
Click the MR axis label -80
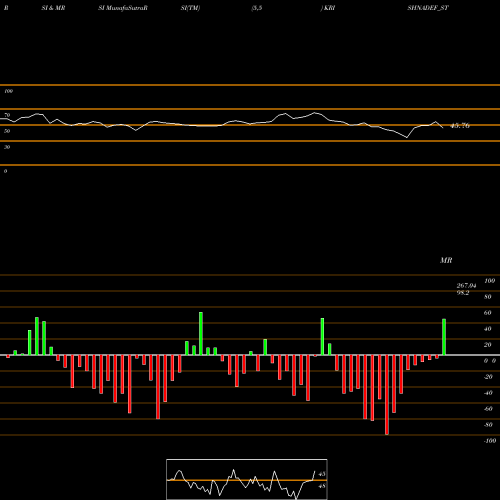[488, 425]
